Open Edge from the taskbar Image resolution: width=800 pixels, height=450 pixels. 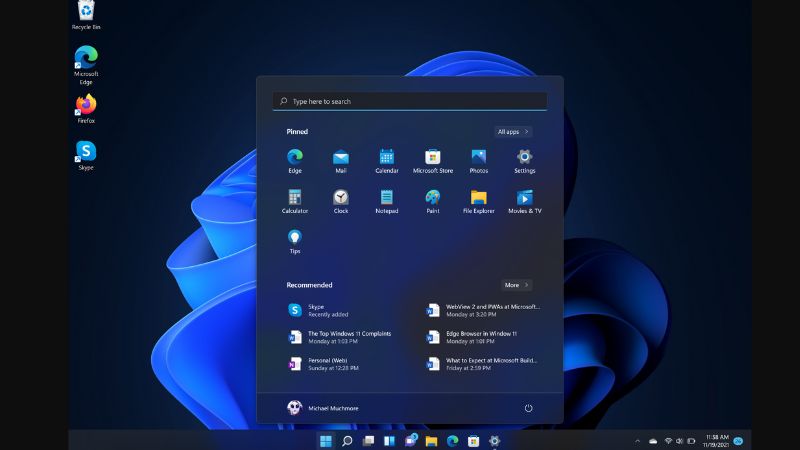click(x=453, y=441)
